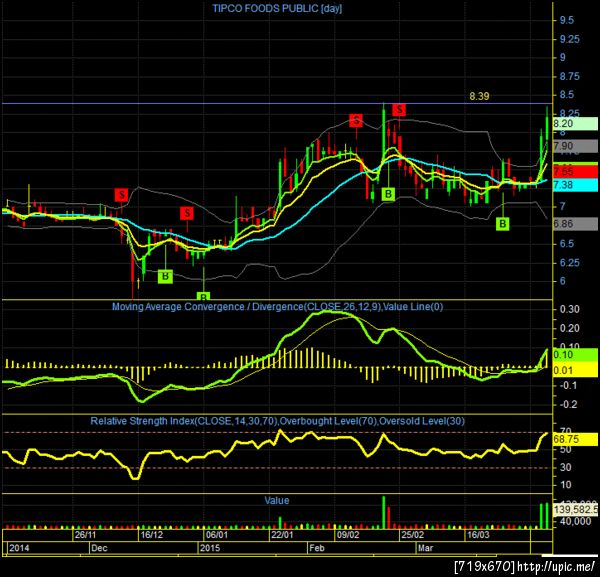Viewport: 600px width, 577px height.
Task: Click the mid-December B buy marker
Action: coord(165,276)
